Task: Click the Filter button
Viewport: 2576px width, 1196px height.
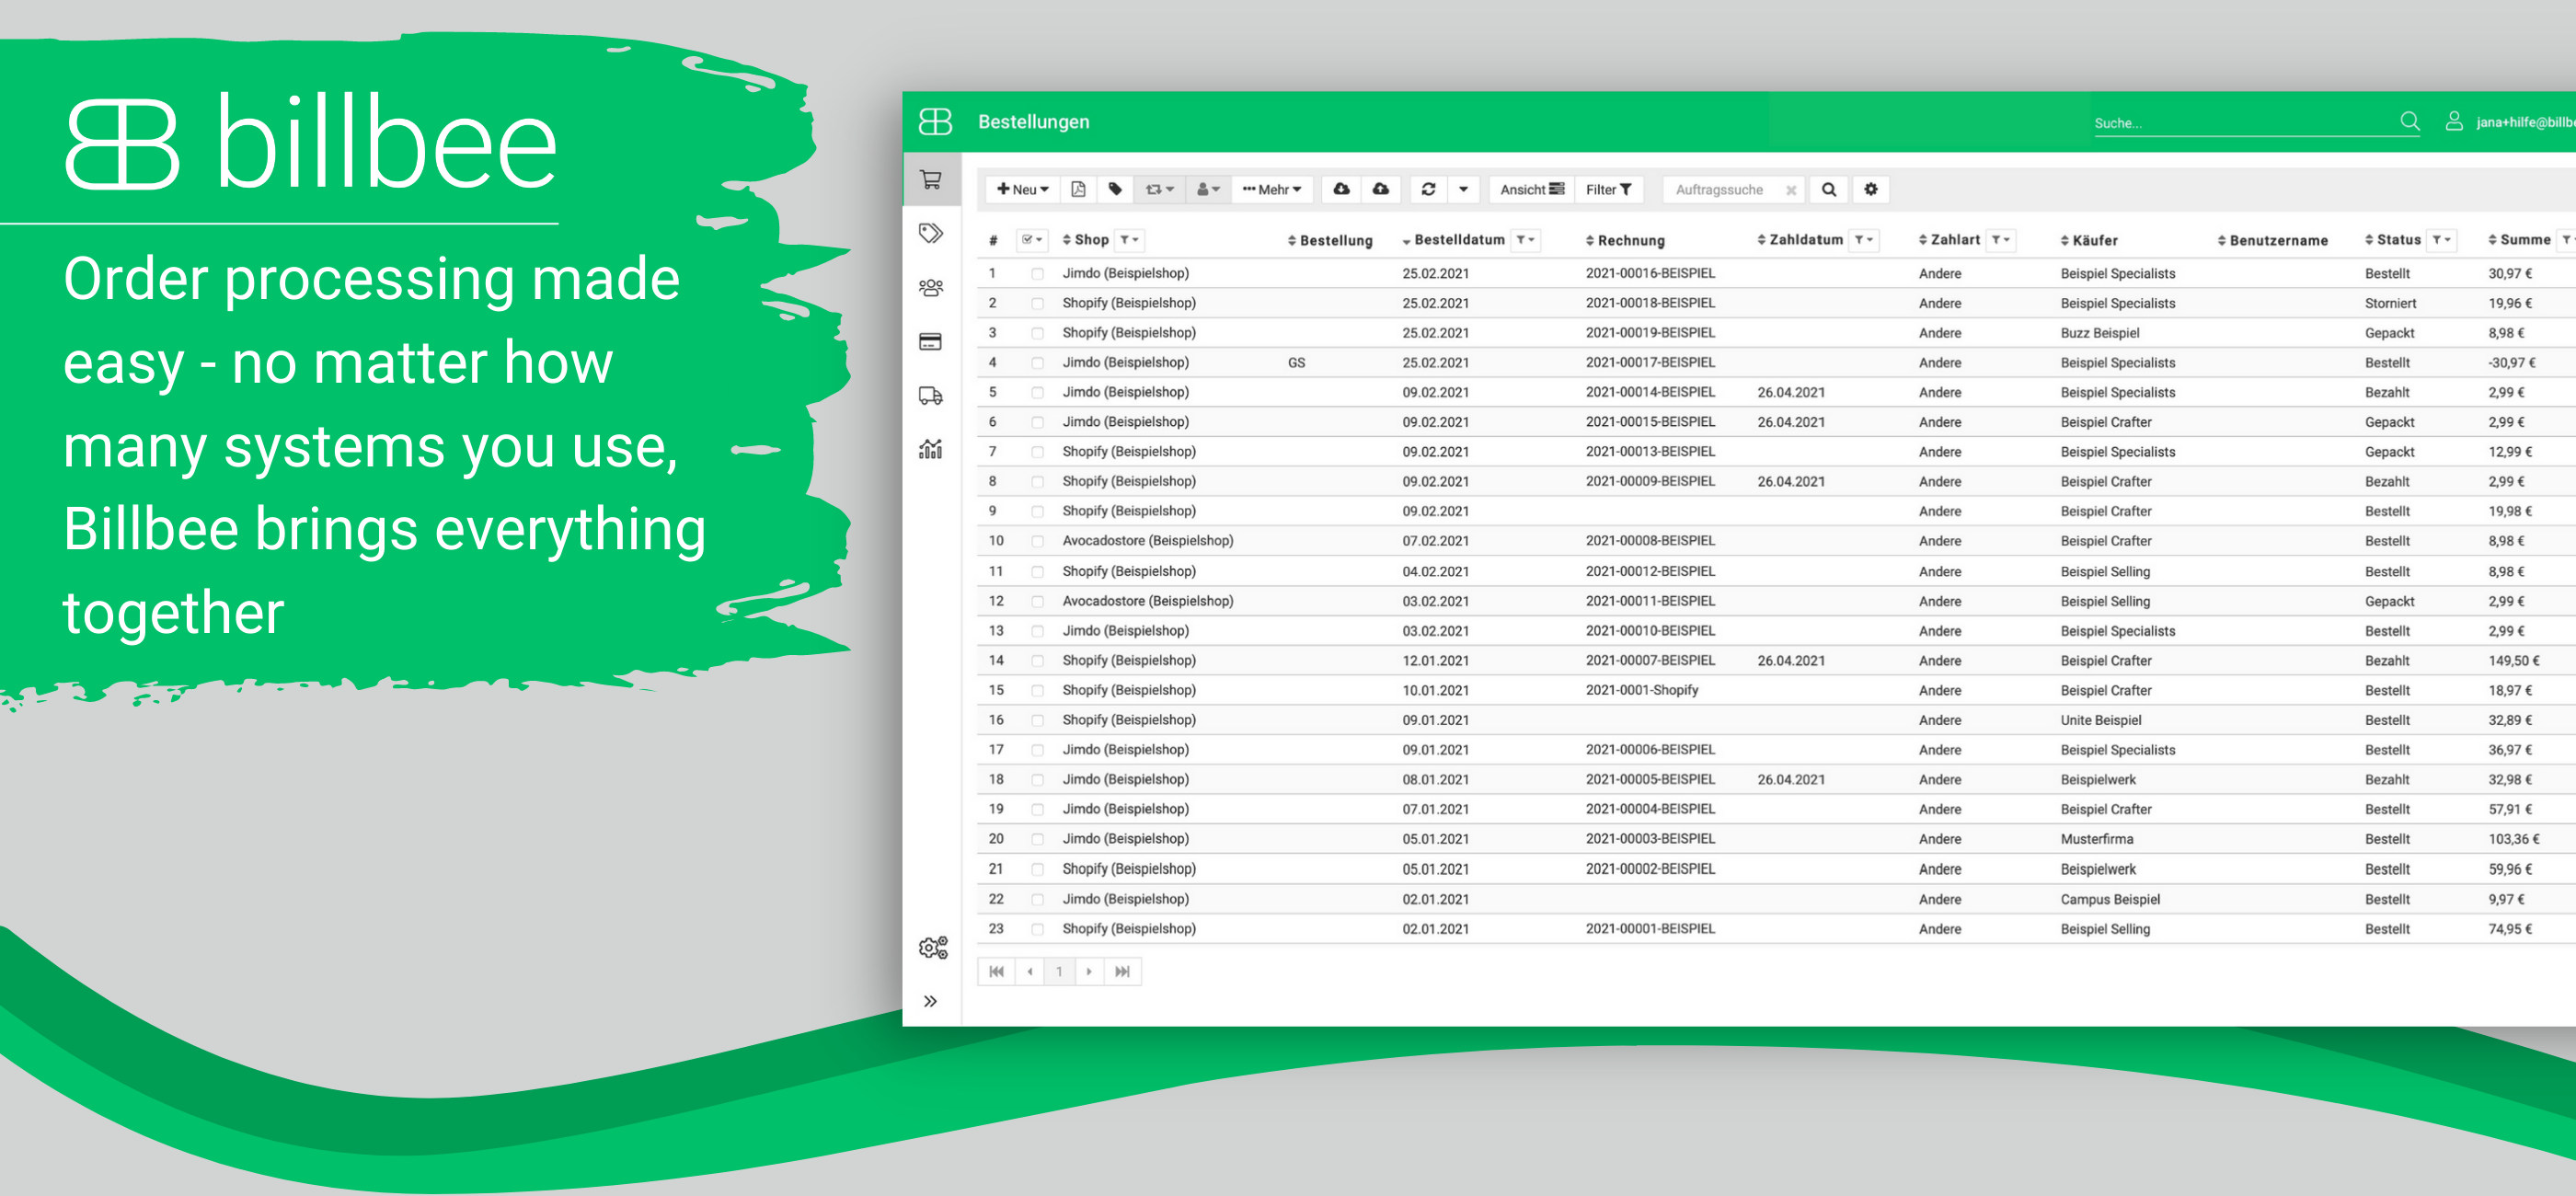Action: [1607, 189]
